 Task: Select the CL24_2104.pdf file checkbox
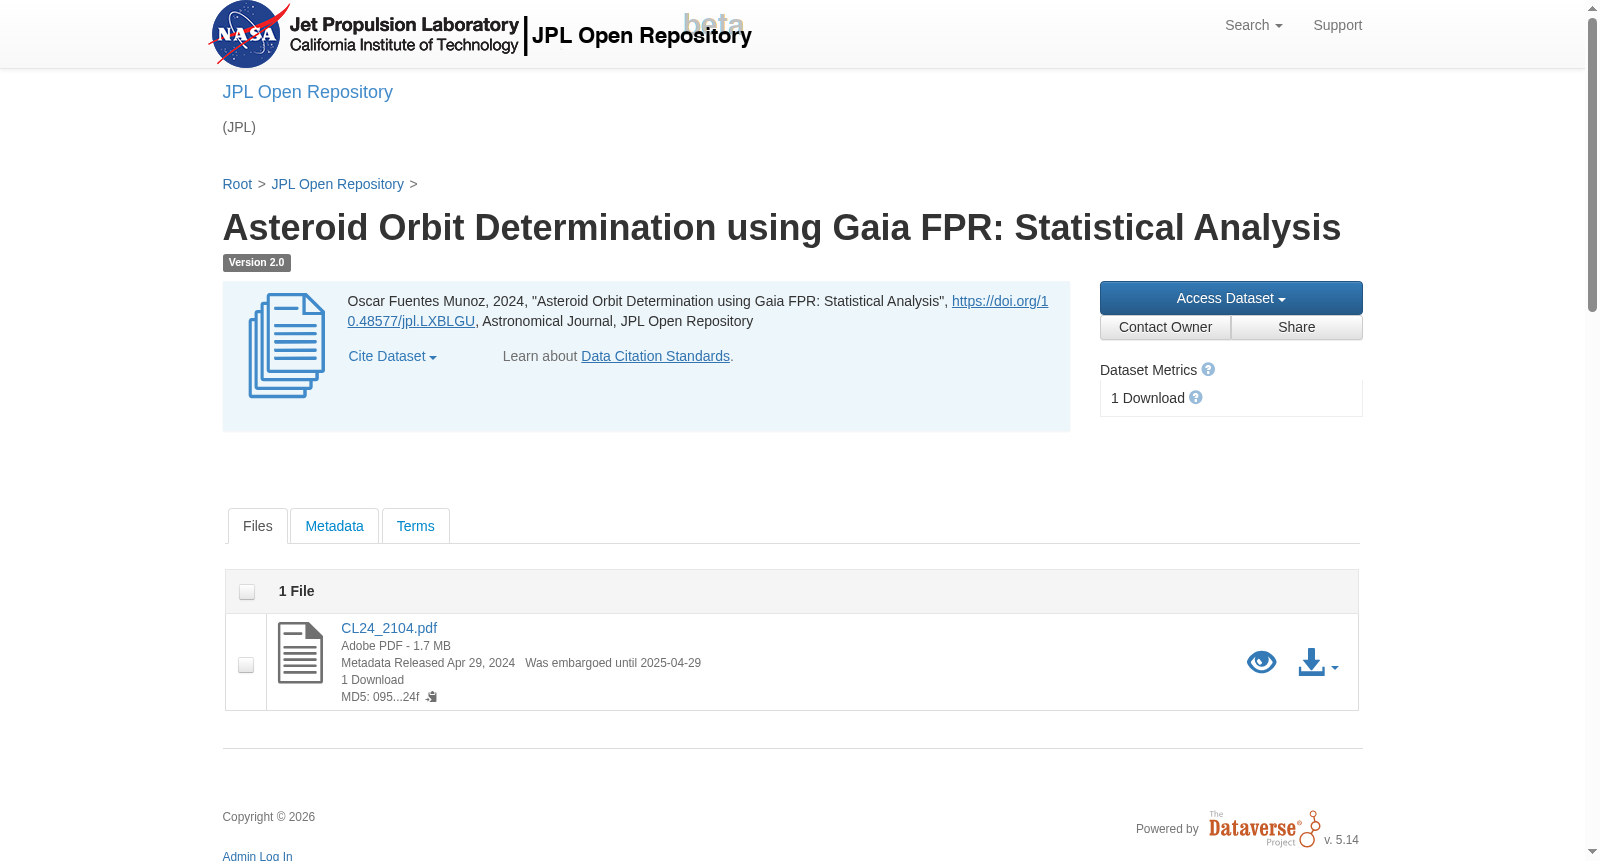(246, 665)
